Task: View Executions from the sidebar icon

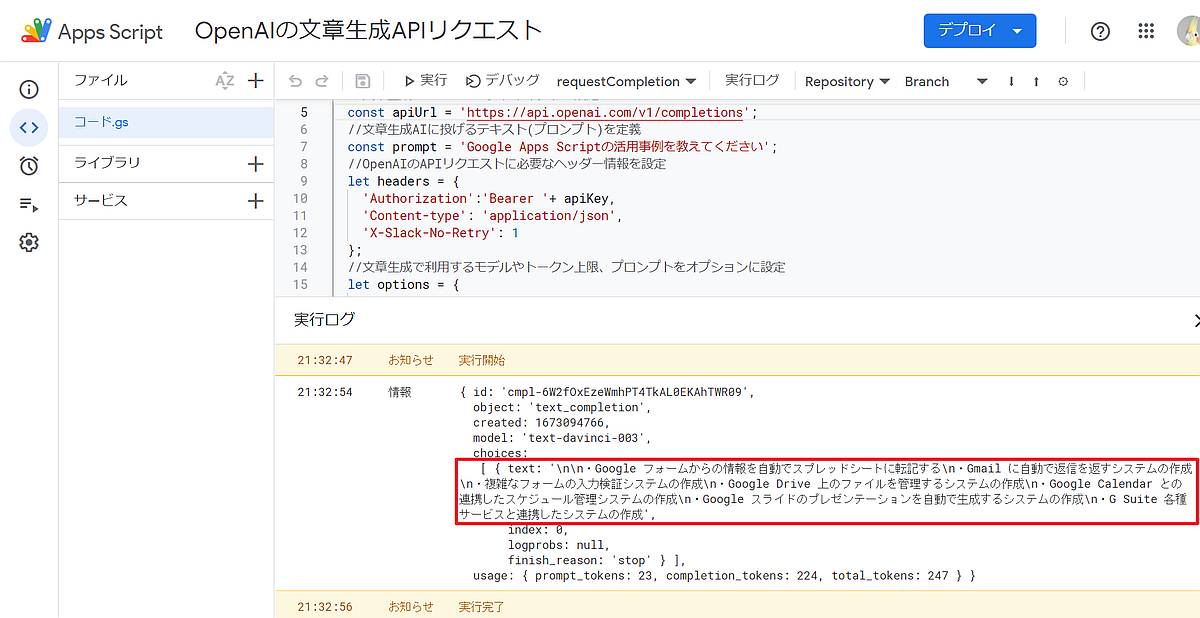Action: pyautogui.click(x=29, y=203)
